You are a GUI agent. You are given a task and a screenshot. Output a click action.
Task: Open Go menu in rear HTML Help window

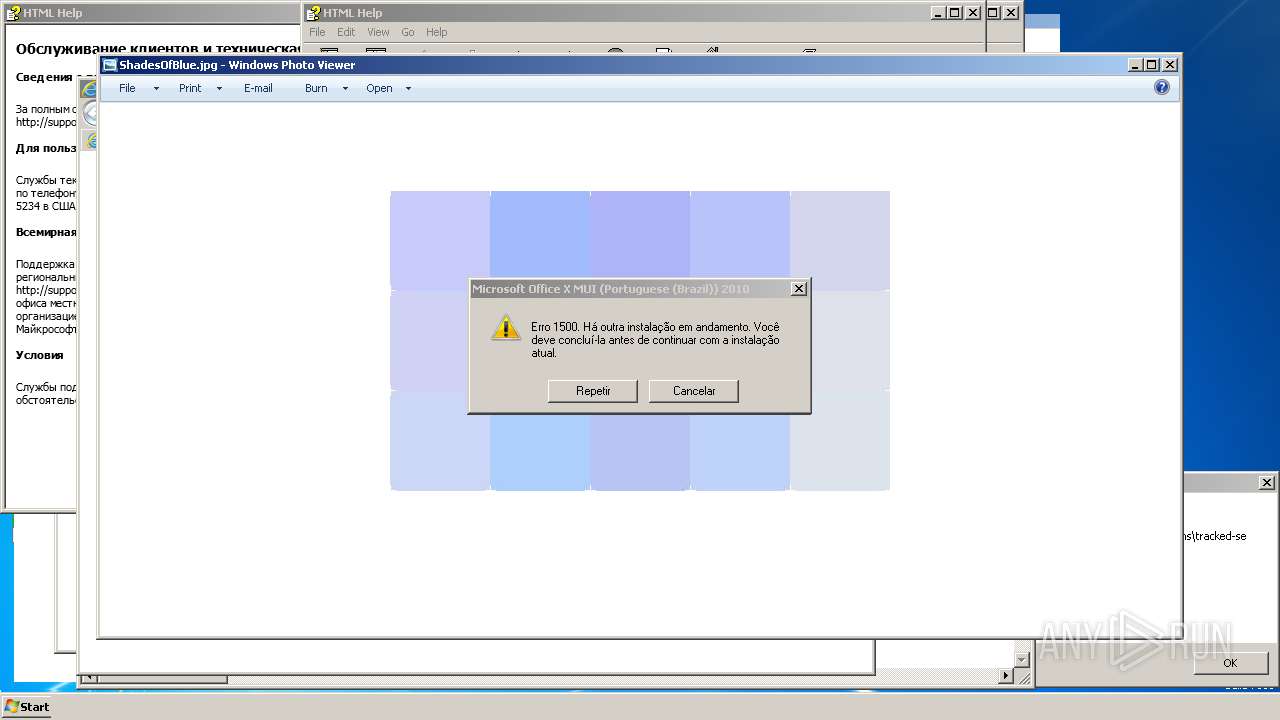pos(408,32)
